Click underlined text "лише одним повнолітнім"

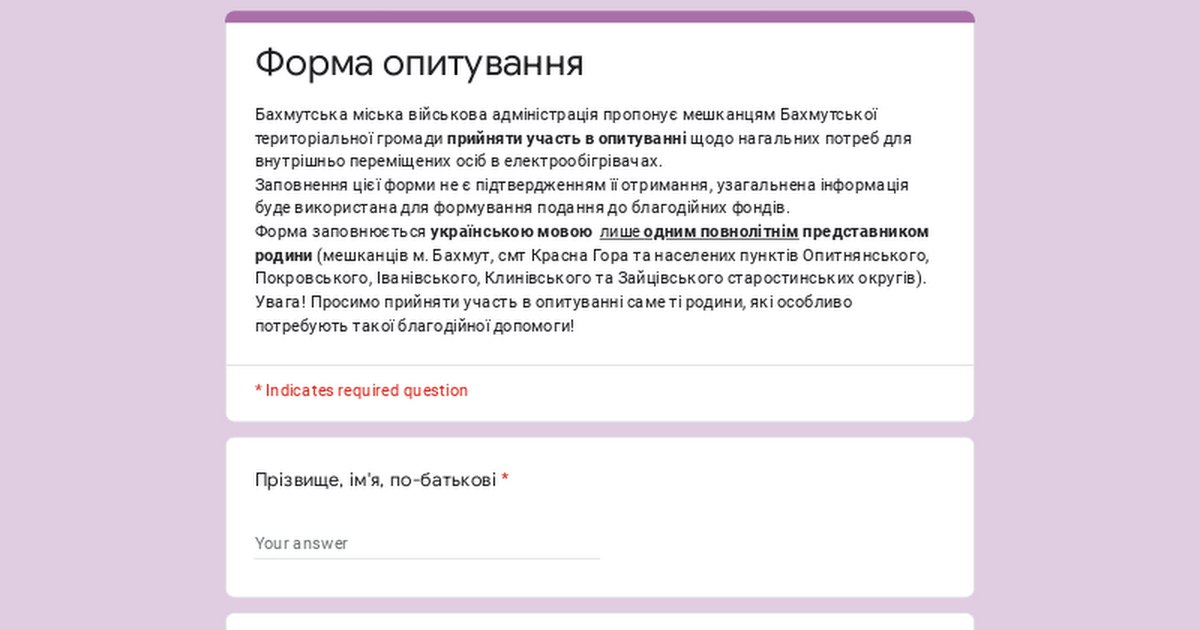698,232
